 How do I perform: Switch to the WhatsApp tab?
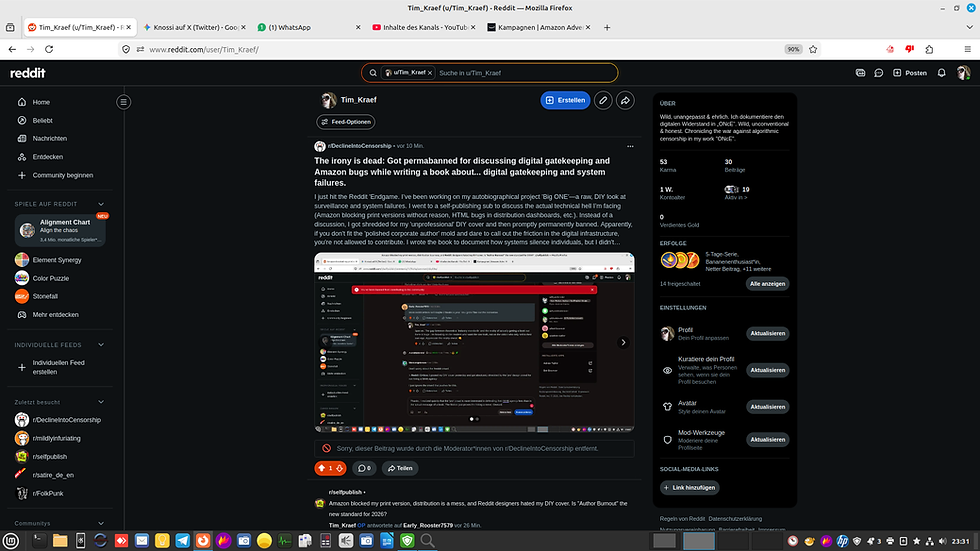[309, 27]
